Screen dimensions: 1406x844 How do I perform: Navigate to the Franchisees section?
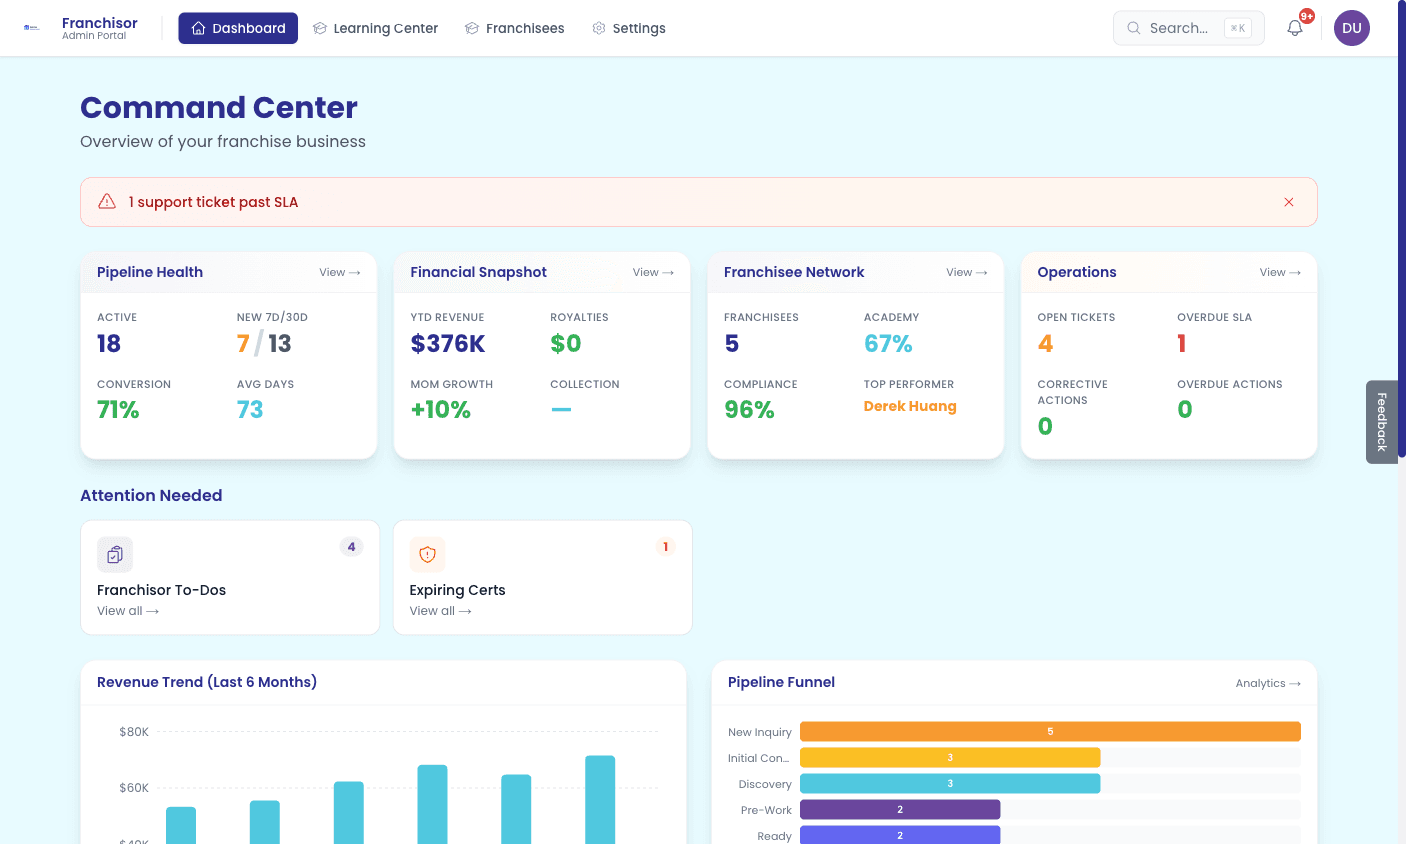[x=515, y=28]
